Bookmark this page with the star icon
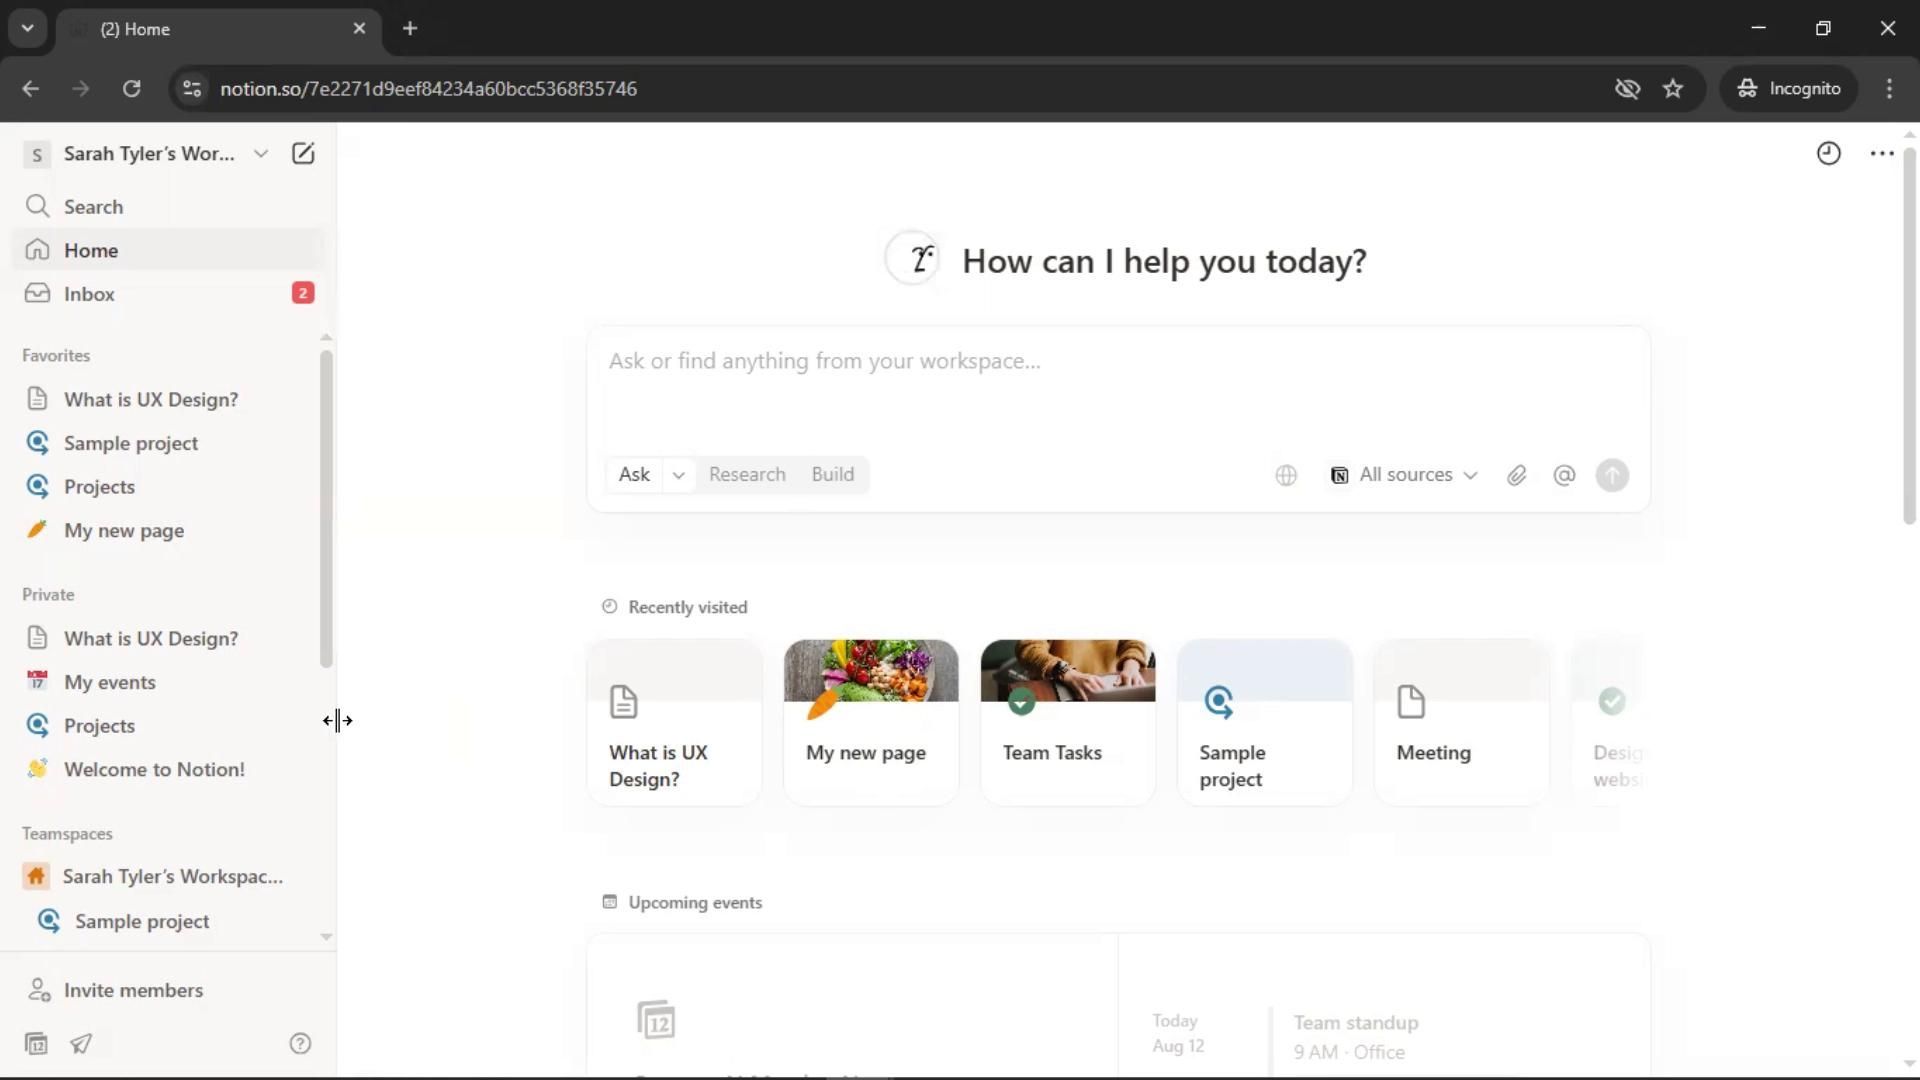 coord(1673,89)
